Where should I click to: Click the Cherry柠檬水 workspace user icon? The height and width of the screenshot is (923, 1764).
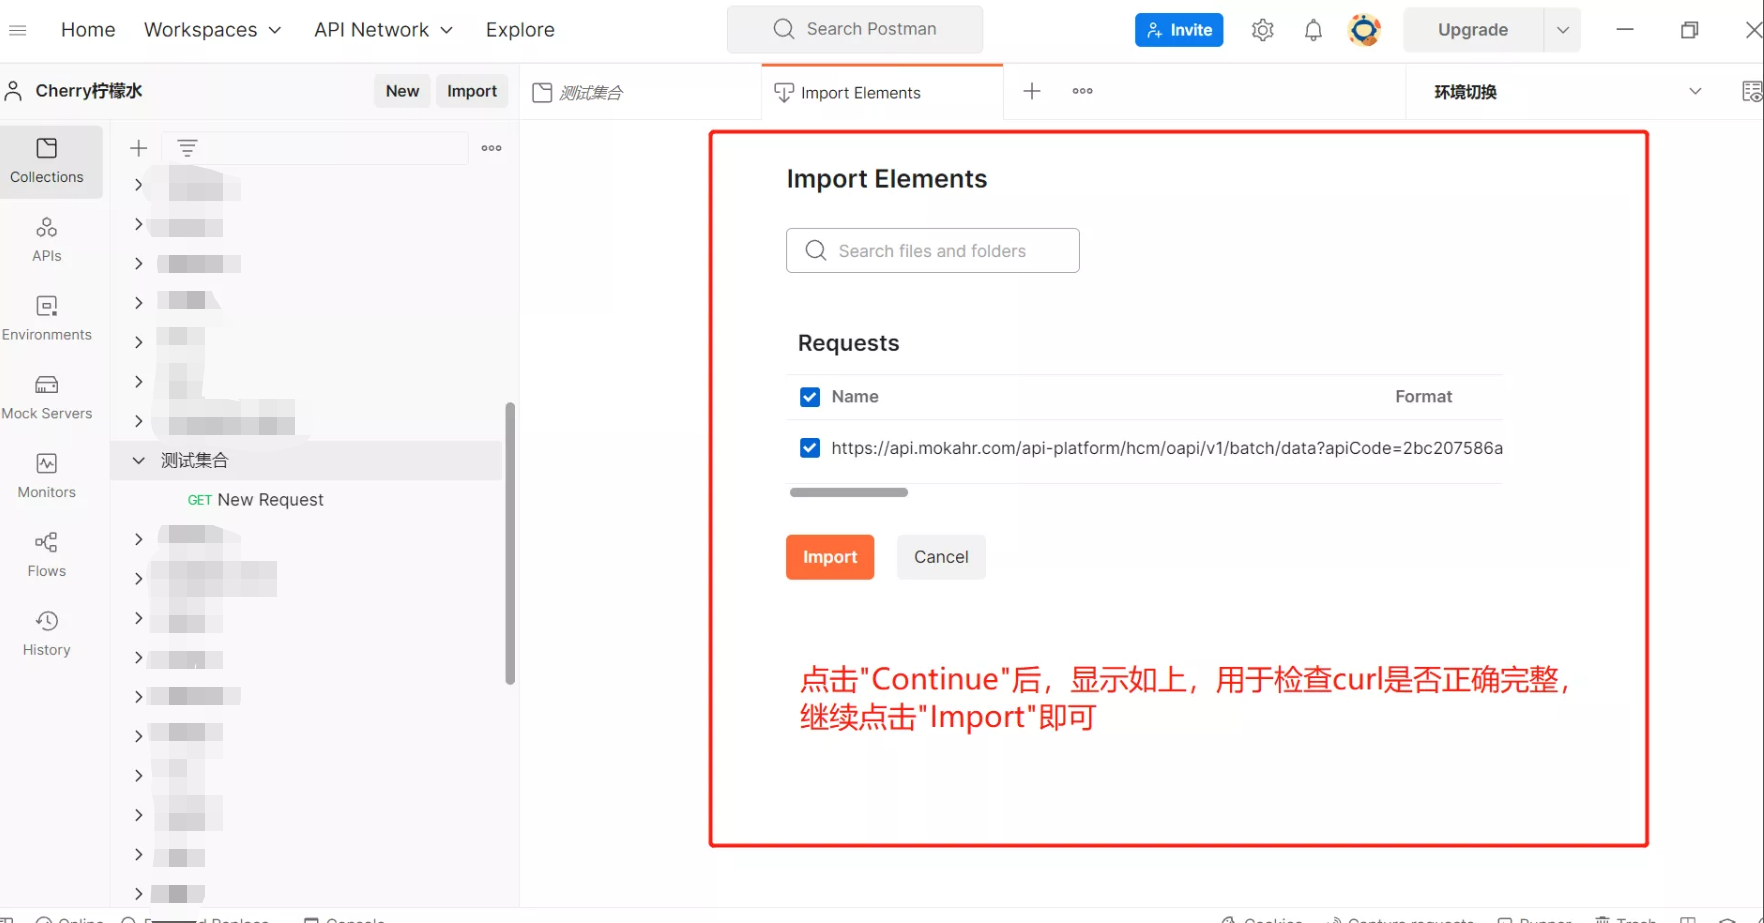point(14,91)
